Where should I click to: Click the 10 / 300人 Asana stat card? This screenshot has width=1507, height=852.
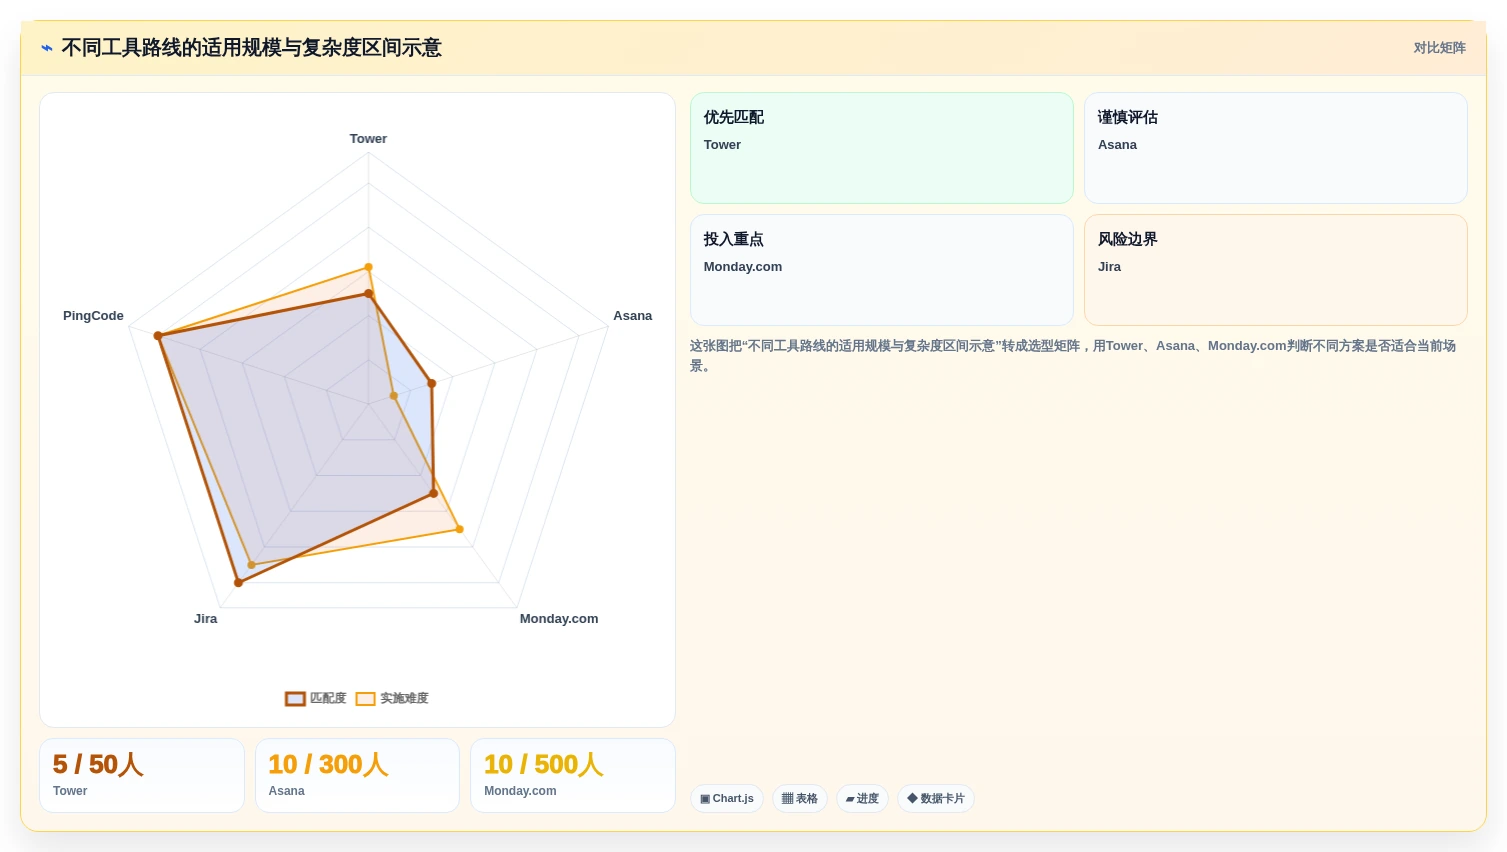tap(357, 775)
